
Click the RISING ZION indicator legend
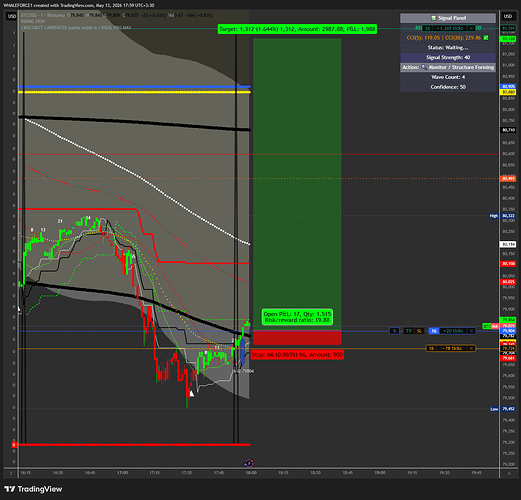[33, 21]
